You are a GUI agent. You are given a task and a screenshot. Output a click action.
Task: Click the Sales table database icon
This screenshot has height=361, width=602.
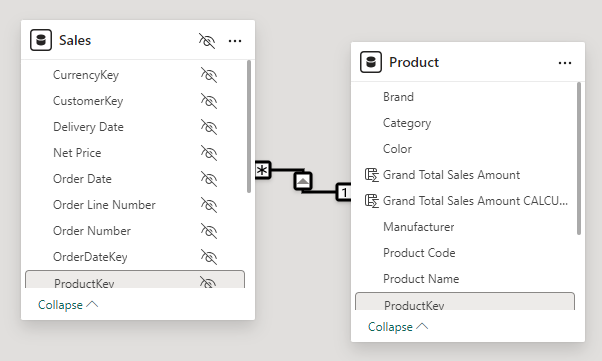click(x=41, y=40)
